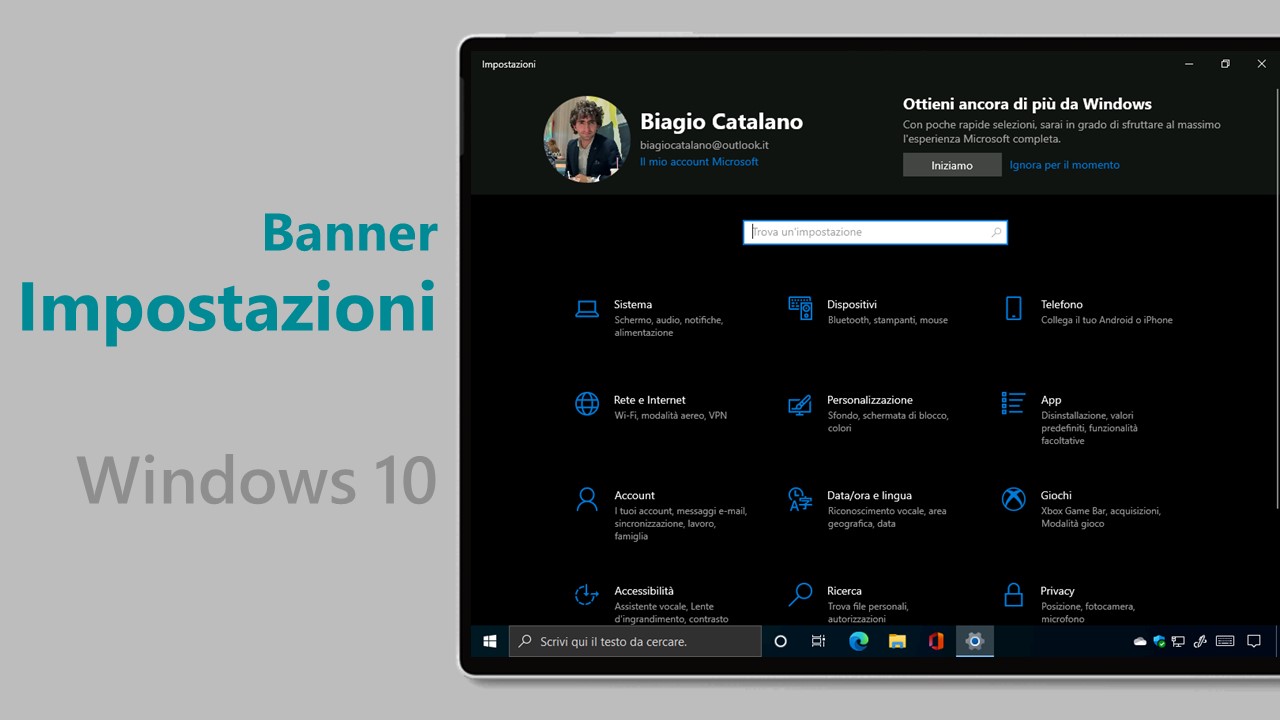Click the Windows Start button
Viewport: 1280px width, 720px height.
click(490, 641)
